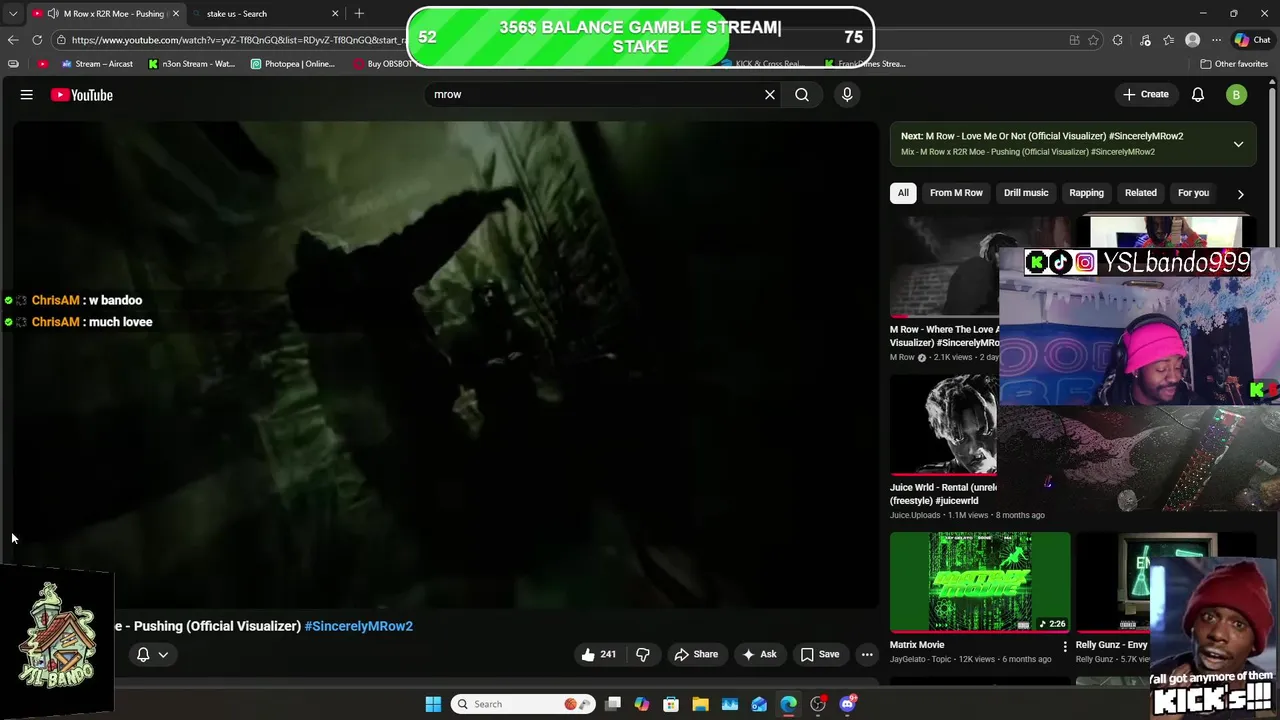Image resolution: width=1280 pixels, height=720 pixels.
Task: Open Copilot Chat in the browser
Action: click(1252, 40)
